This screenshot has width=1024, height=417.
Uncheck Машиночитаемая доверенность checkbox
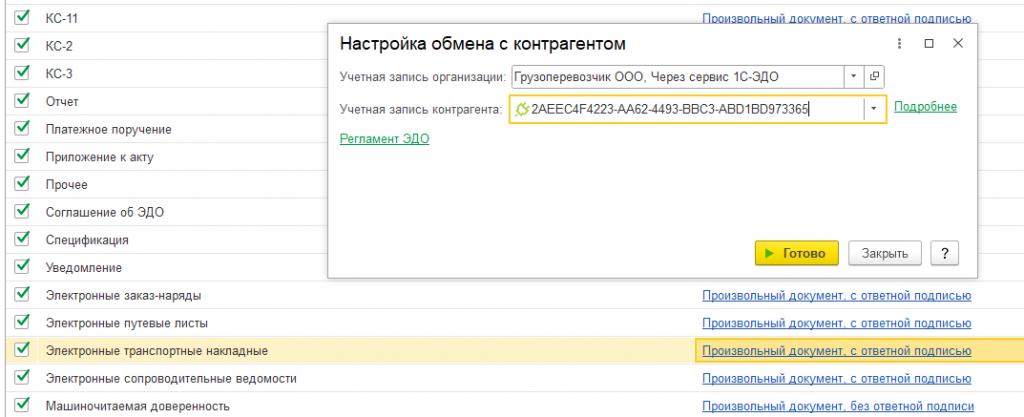coord(22,405)
